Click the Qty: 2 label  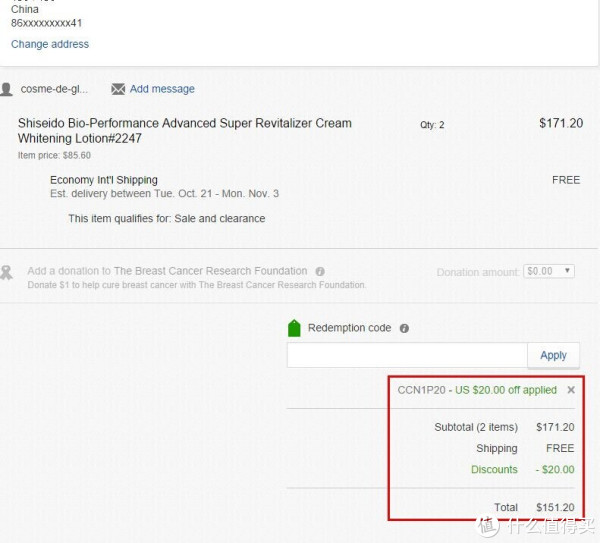click(x=432, y=125)
